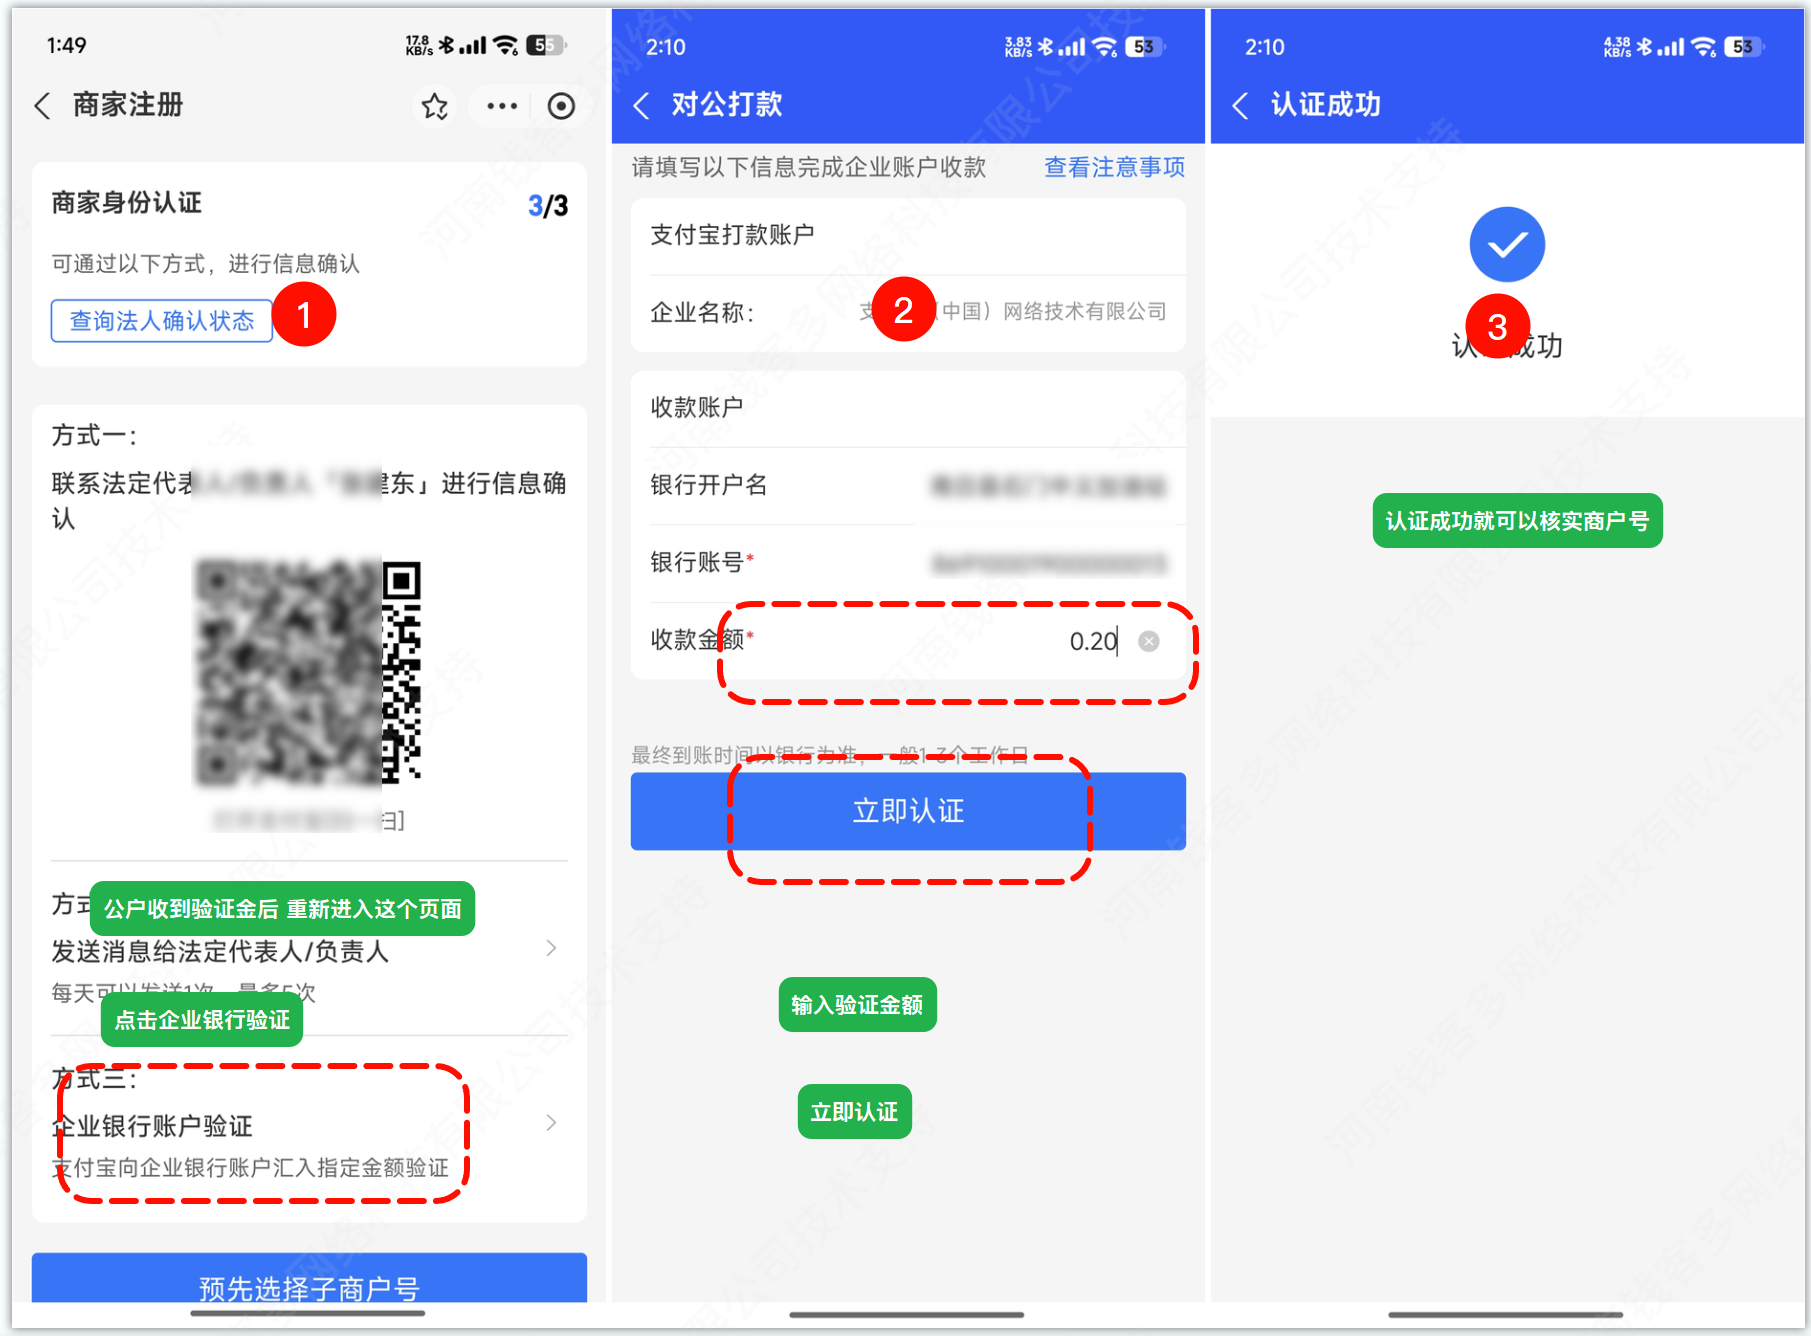This screenshot has height=1336, width=1811.
Task: Open 查看注意事项 link
Action: tap(1114, 168)
